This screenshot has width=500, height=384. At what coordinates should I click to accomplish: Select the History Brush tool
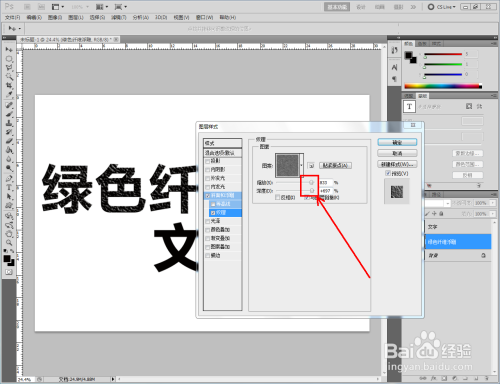tap(9, 132)
